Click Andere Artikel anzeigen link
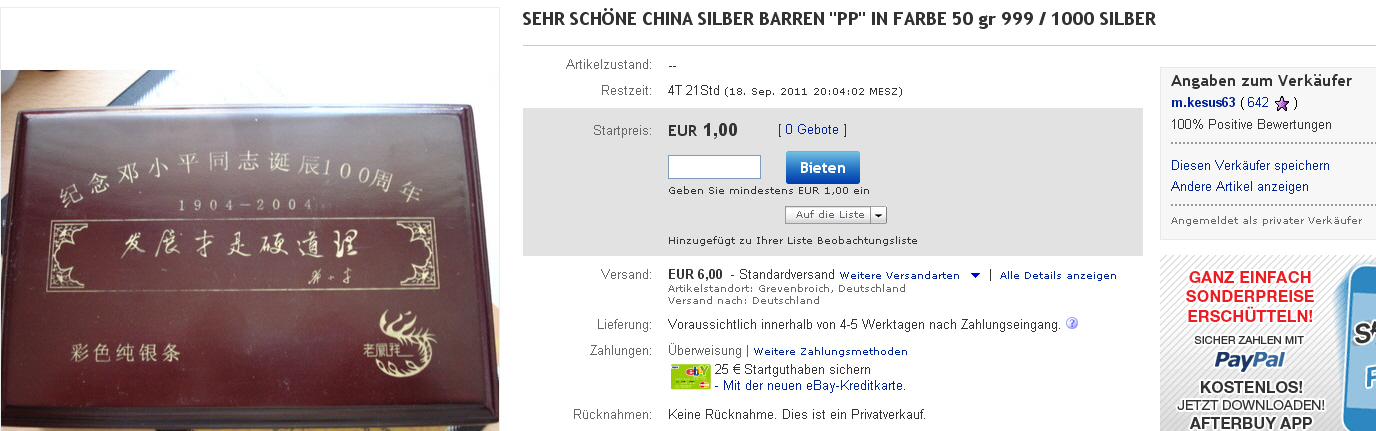 click(1239, 187)
